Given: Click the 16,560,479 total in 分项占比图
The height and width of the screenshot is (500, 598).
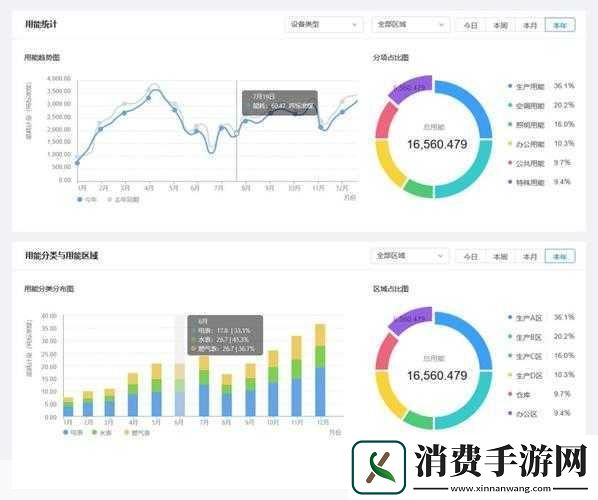Looking at the screenshot, I should 437,144.
